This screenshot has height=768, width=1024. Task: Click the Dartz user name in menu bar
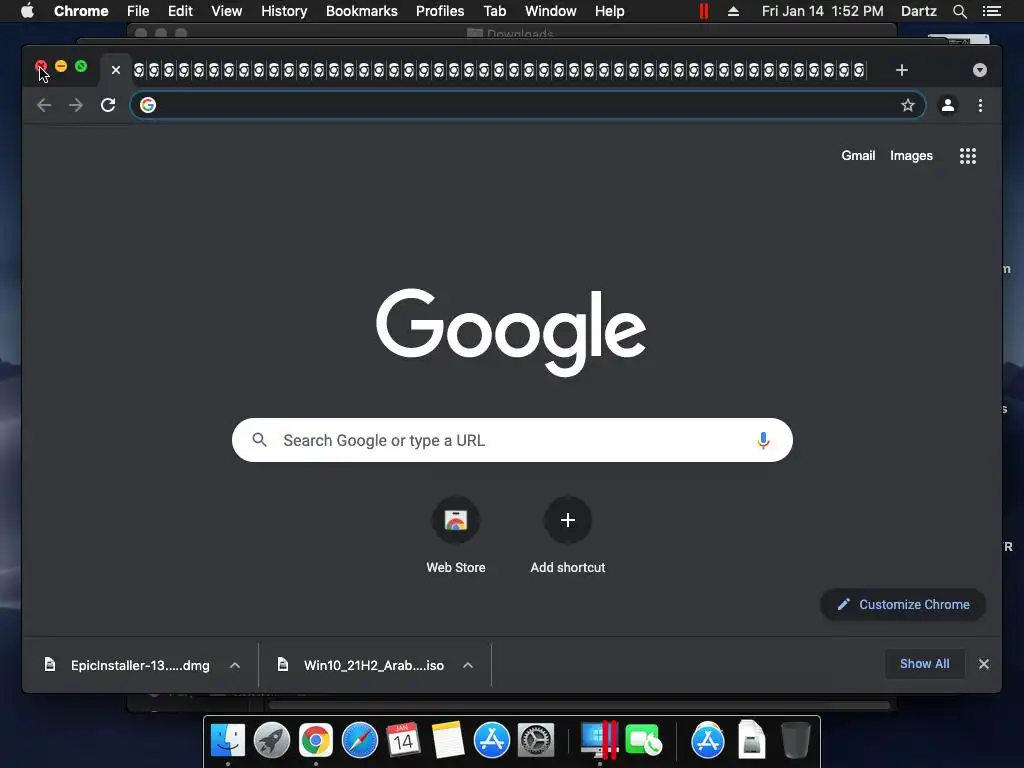click(x=918, y=11)
